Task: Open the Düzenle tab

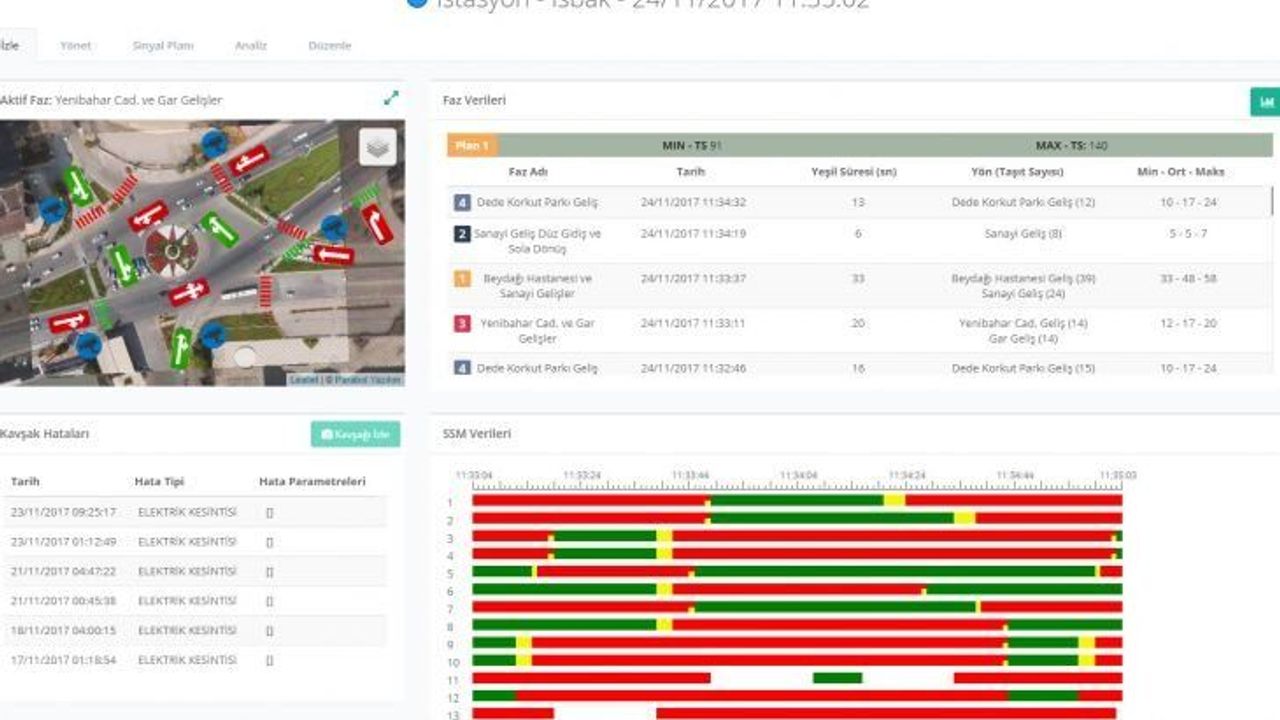Action: pyautogui.click(x=330, y=46)
